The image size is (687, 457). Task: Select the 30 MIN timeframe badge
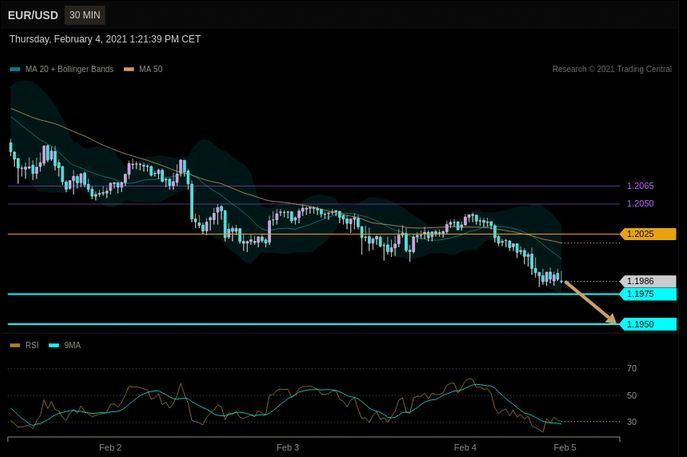85,15
